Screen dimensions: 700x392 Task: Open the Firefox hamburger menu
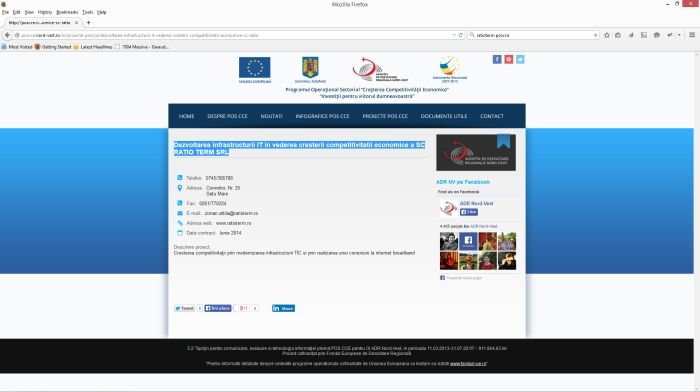(x=692, y=35)
